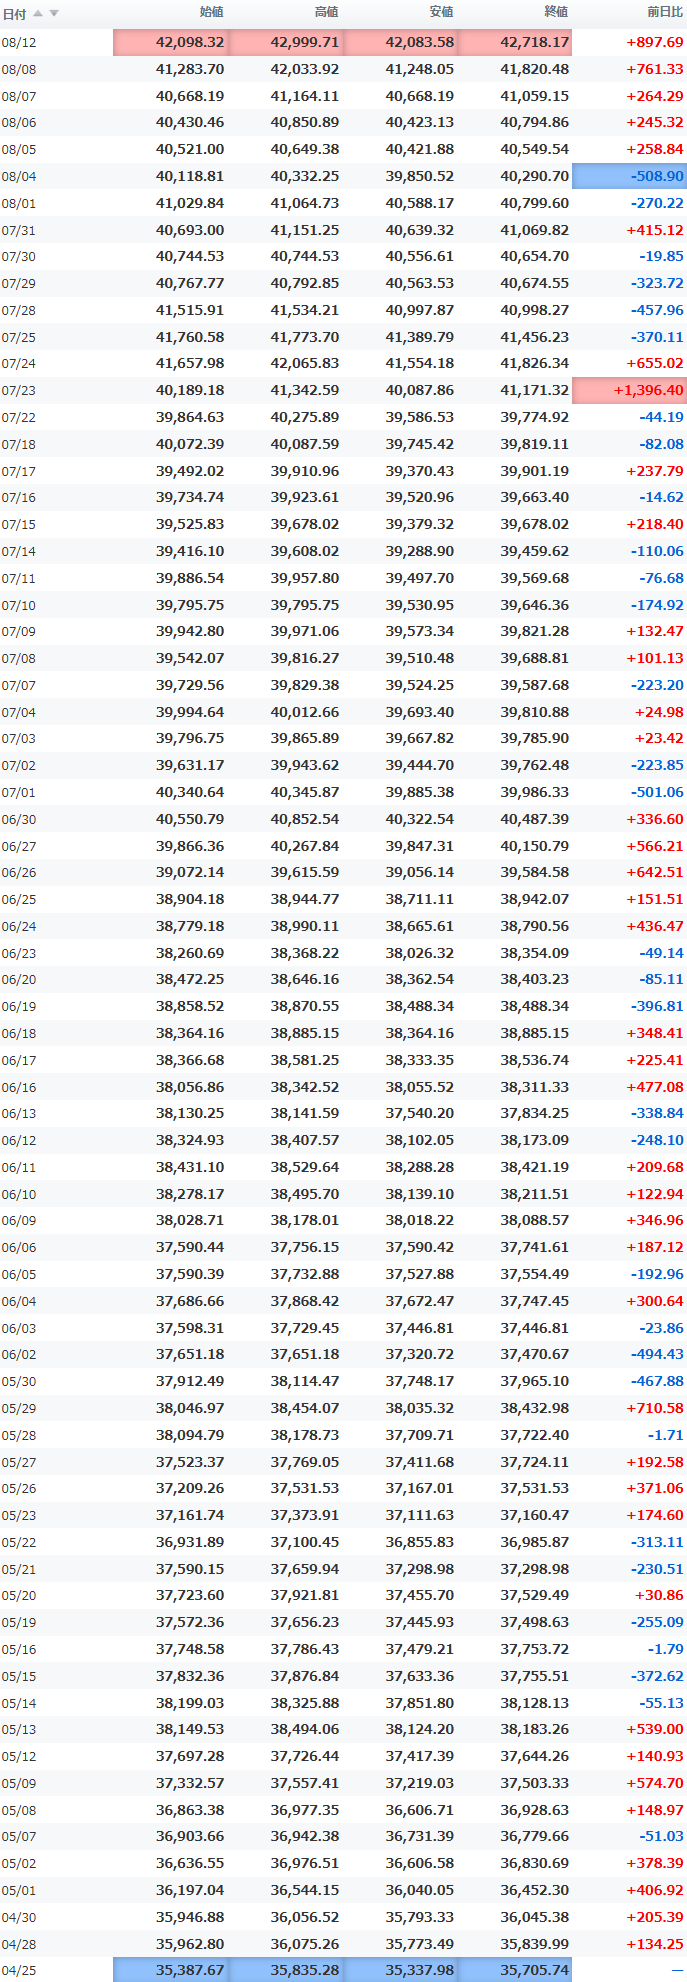Viewport: 687px width, 1982px height.
Task: Click the change value +642.51
Action: (655, 872)
